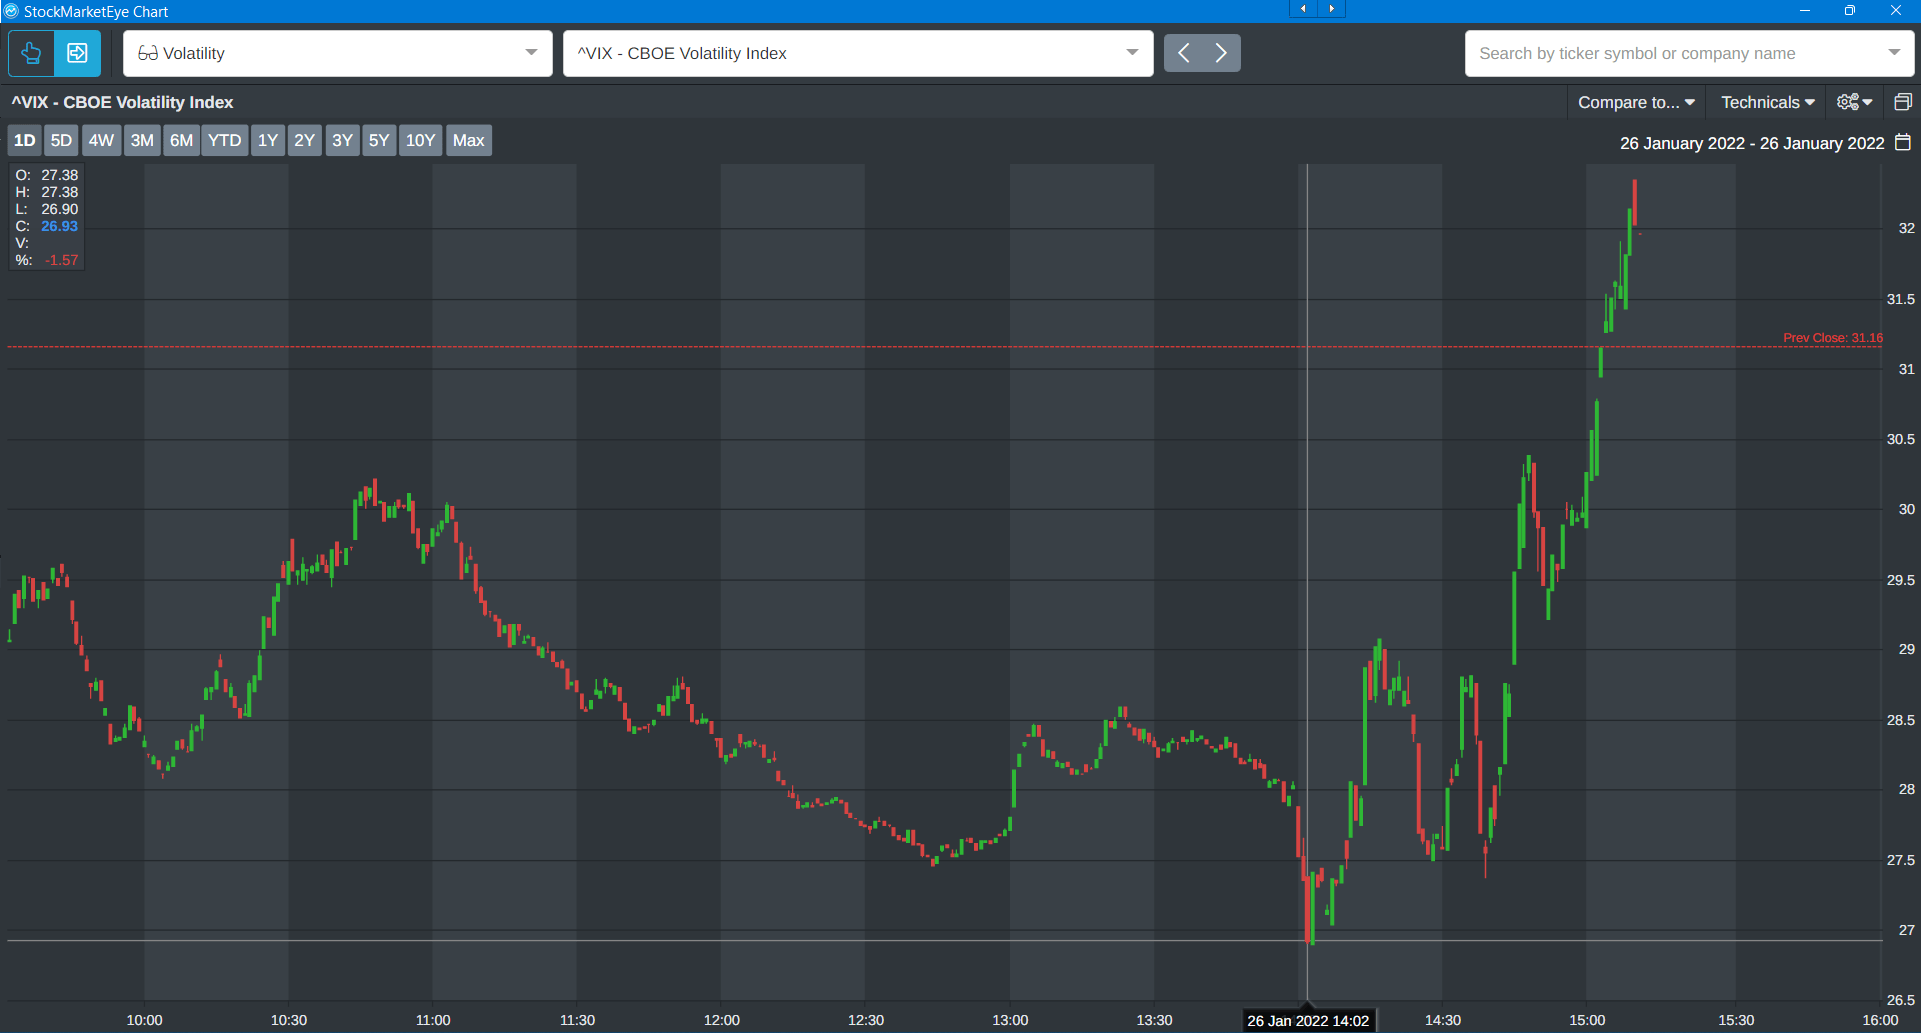
Task: Restore down the StockMarketEye Chart window
Action: pos(1850,10)
